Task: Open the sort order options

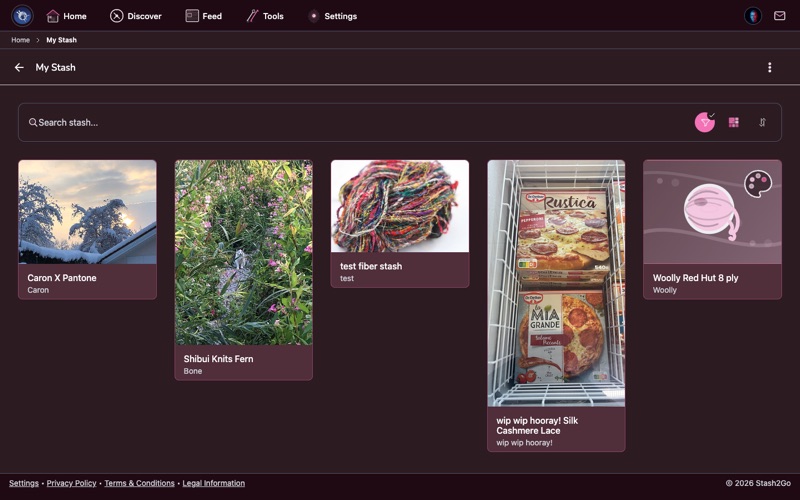Action: [762, 122]
